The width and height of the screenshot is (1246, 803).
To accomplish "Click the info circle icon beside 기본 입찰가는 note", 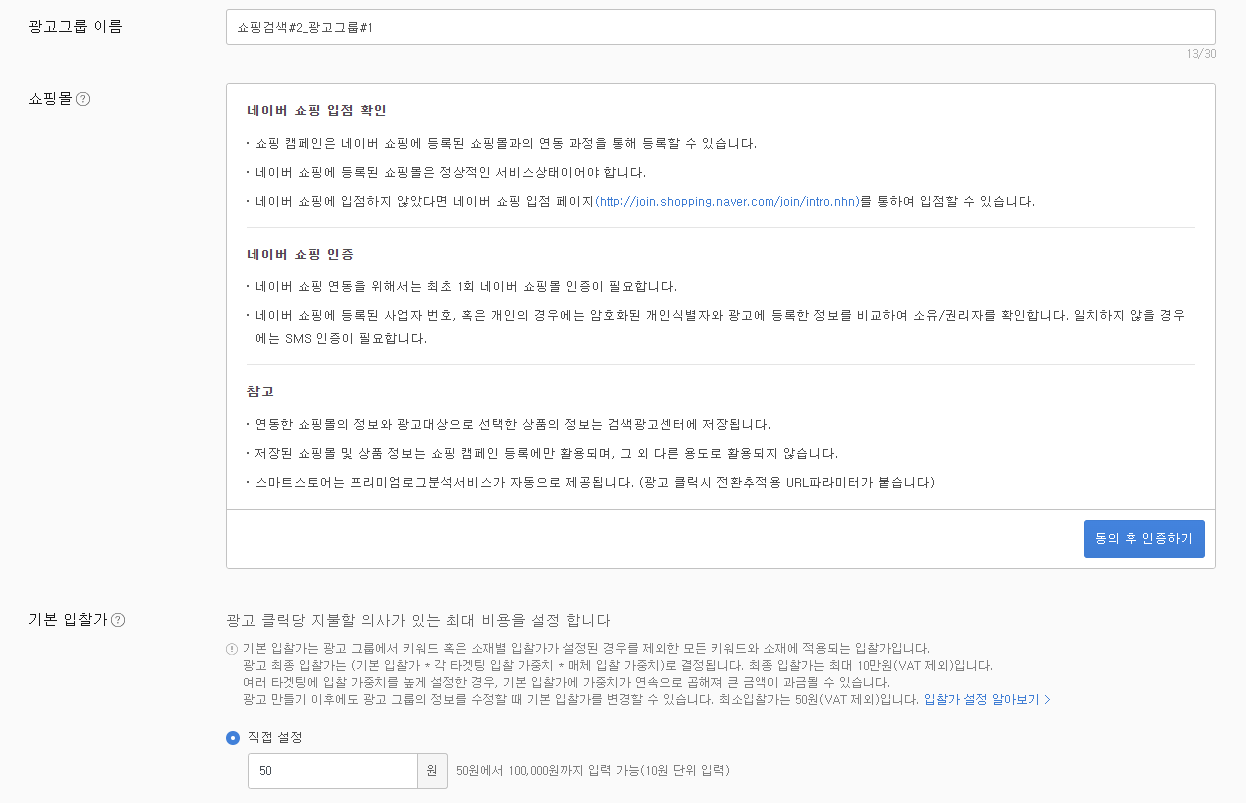I will click(232, 649).
